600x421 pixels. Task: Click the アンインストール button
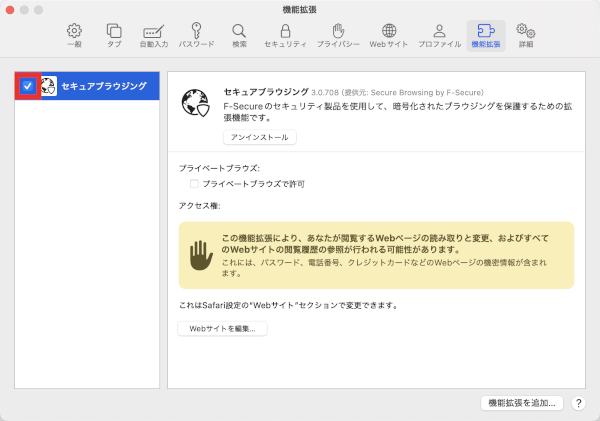click(x=259, y=137)
